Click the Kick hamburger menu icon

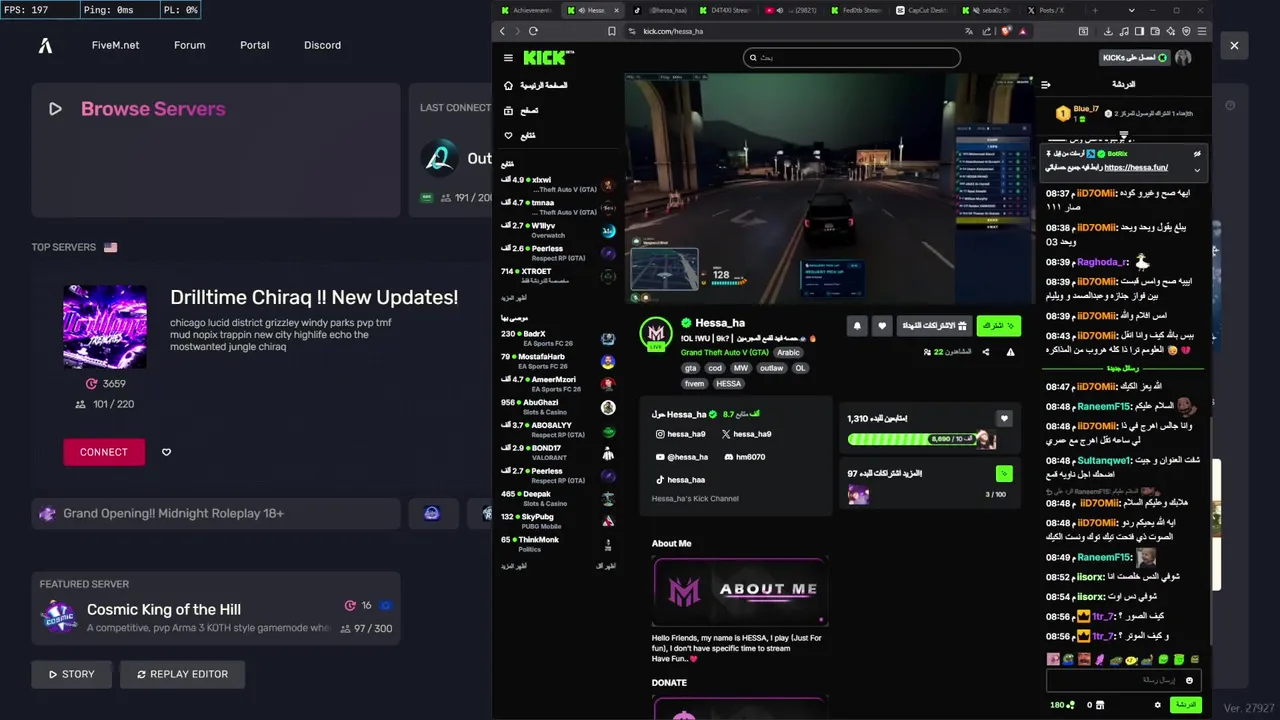(x=508, y=58)
